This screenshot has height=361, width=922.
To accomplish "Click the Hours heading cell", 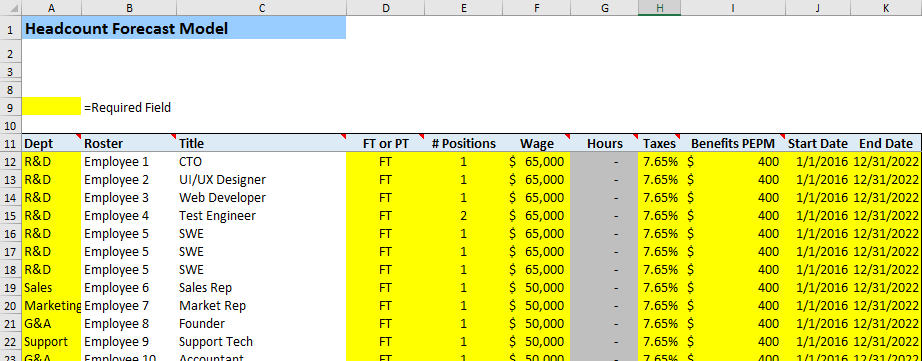I will point(604,143).
